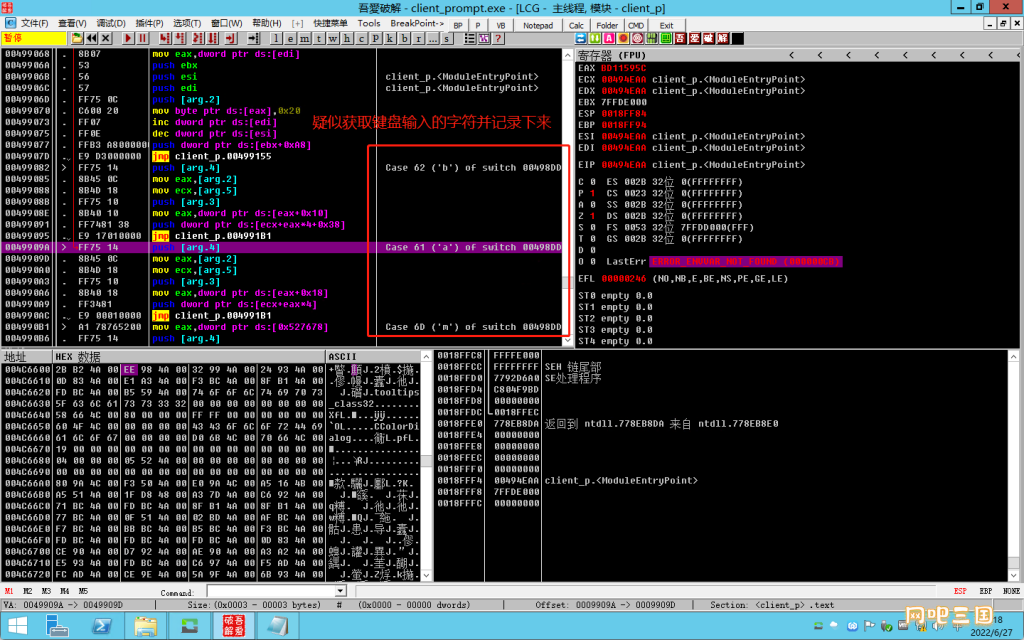Open the Executable modules 'e' button
1024x640 pixels.
click(x=291, y=39)
